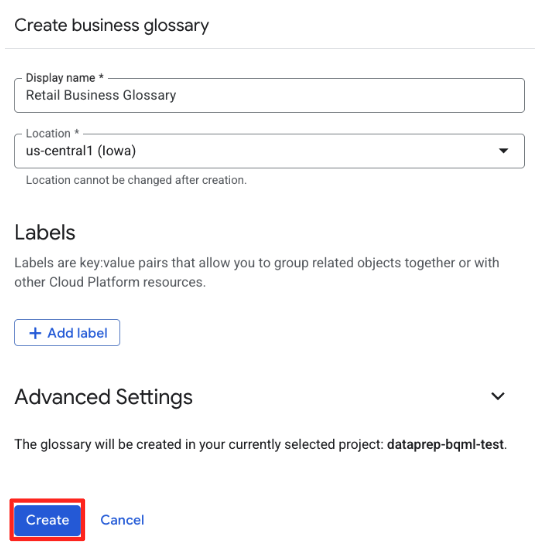Click the plus icon in Add label
The height and width of the screenshot is (550, 542).
35,333
